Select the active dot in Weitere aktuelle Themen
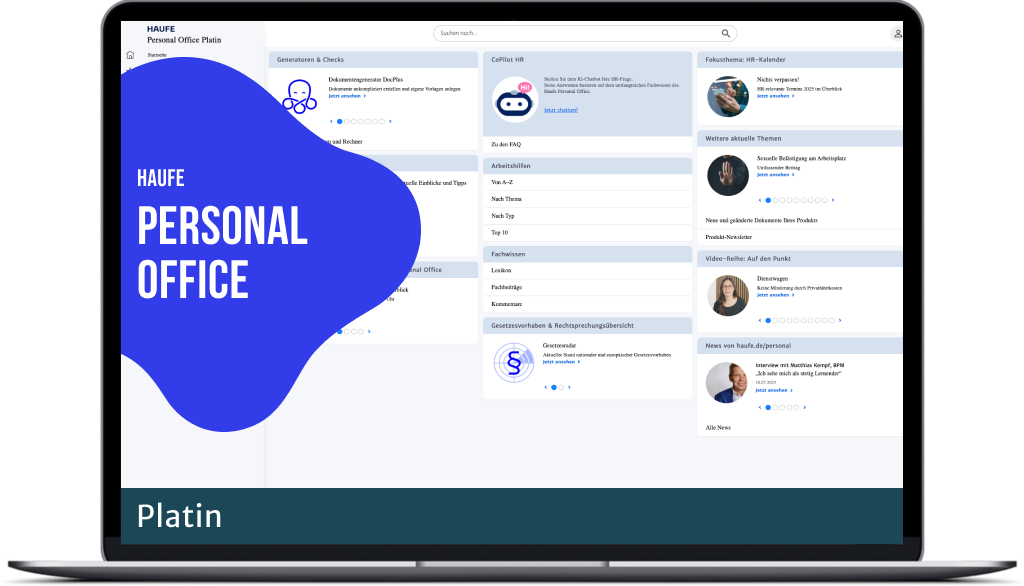This screenshot has height=586, width=1024. click(x=768, y=201)
